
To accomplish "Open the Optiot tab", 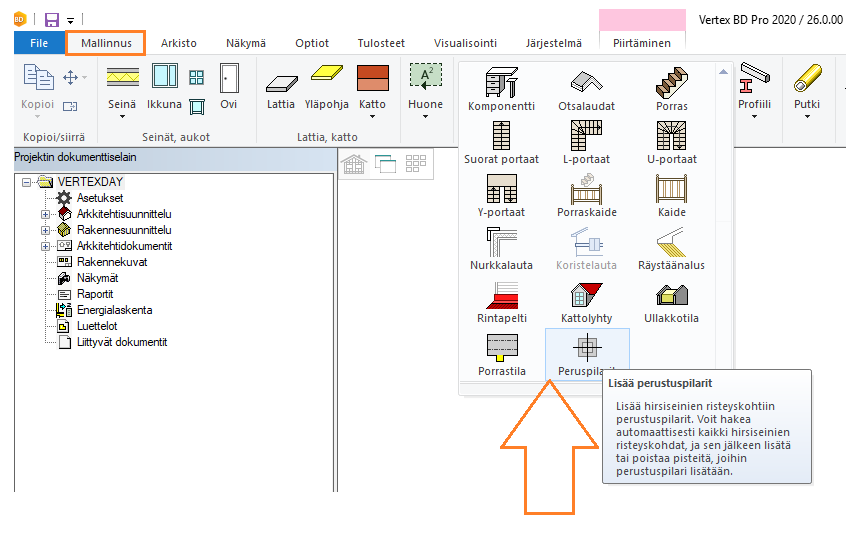I will click(312, 43).
